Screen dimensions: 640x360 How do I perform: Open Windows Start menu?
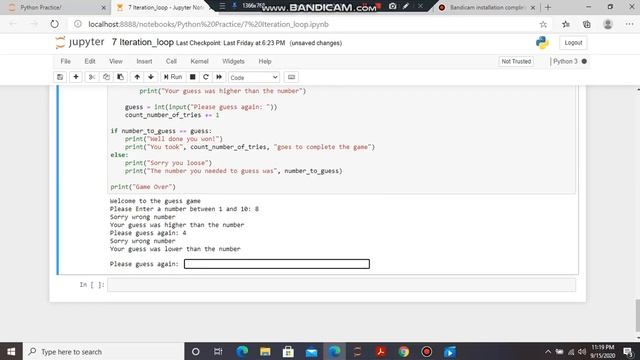[11, 351]
